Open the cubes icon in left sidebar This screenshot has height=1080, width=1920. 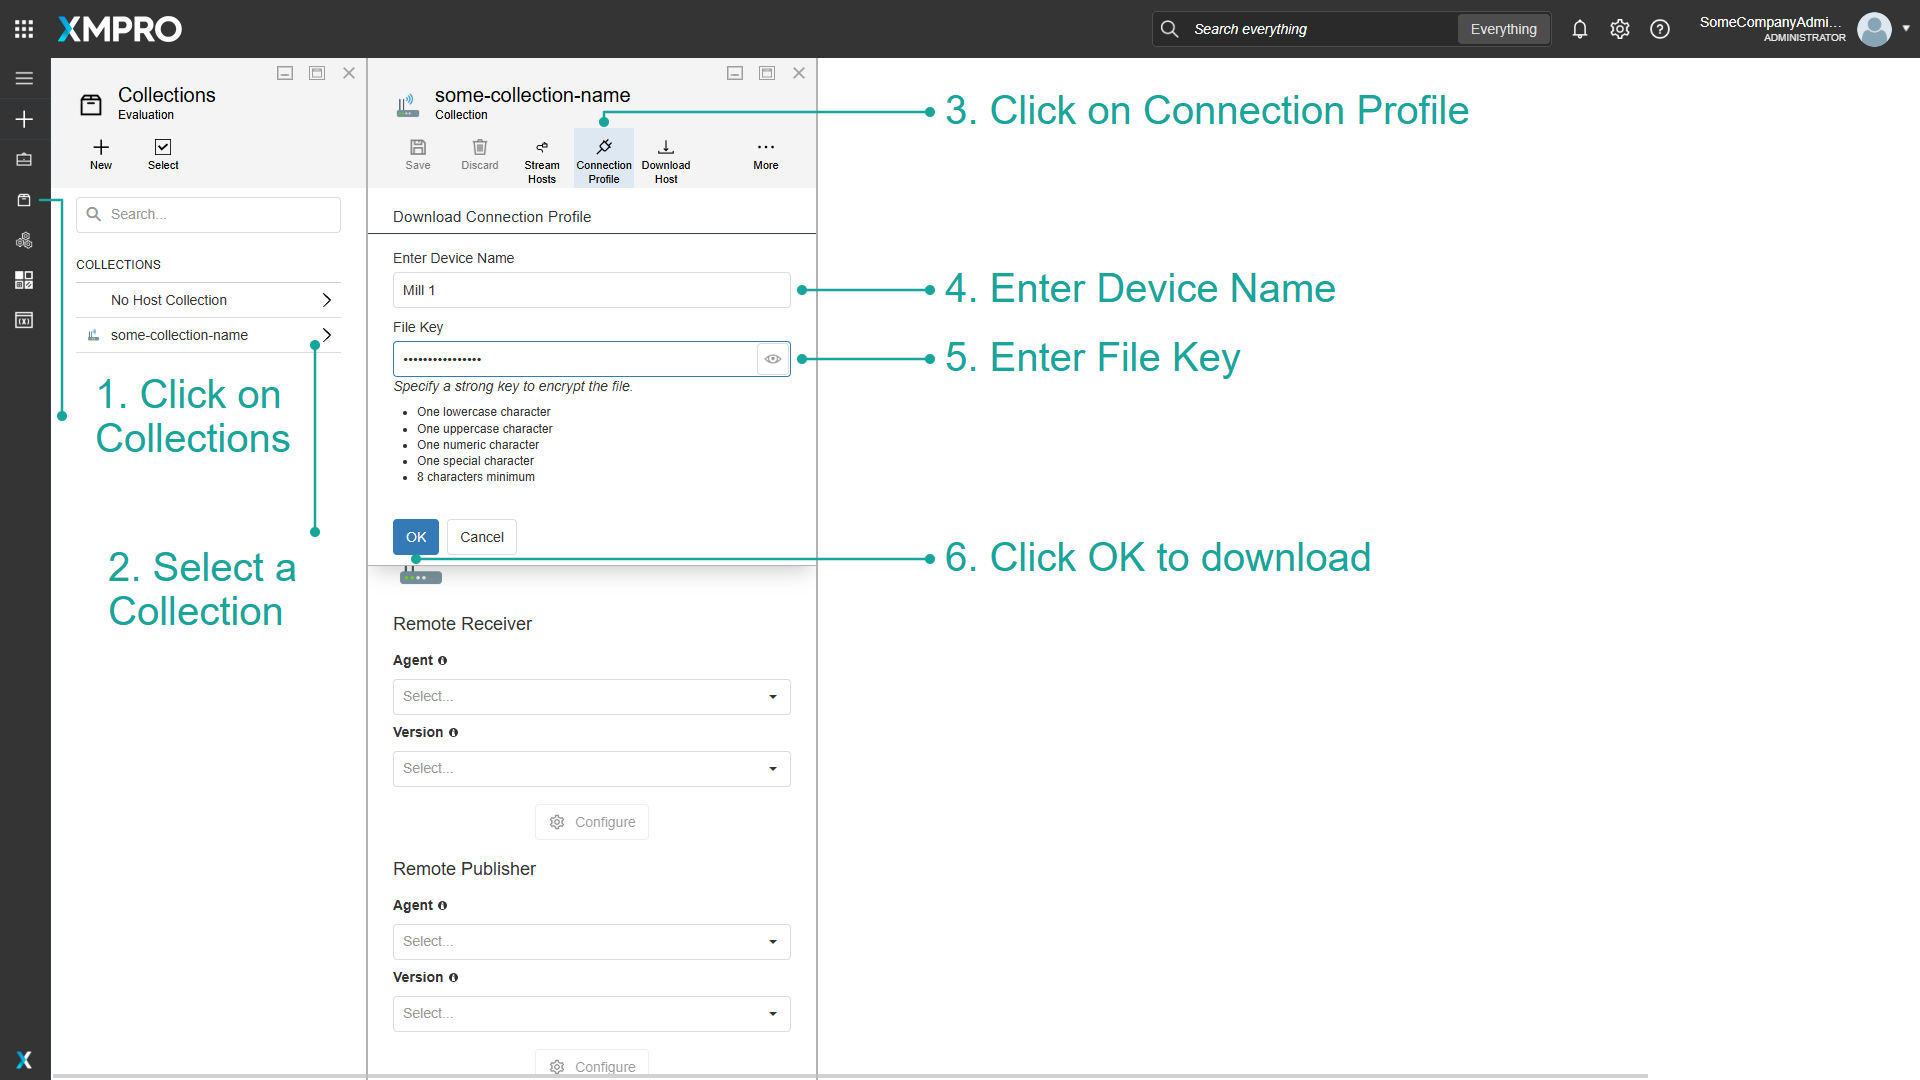24,240
